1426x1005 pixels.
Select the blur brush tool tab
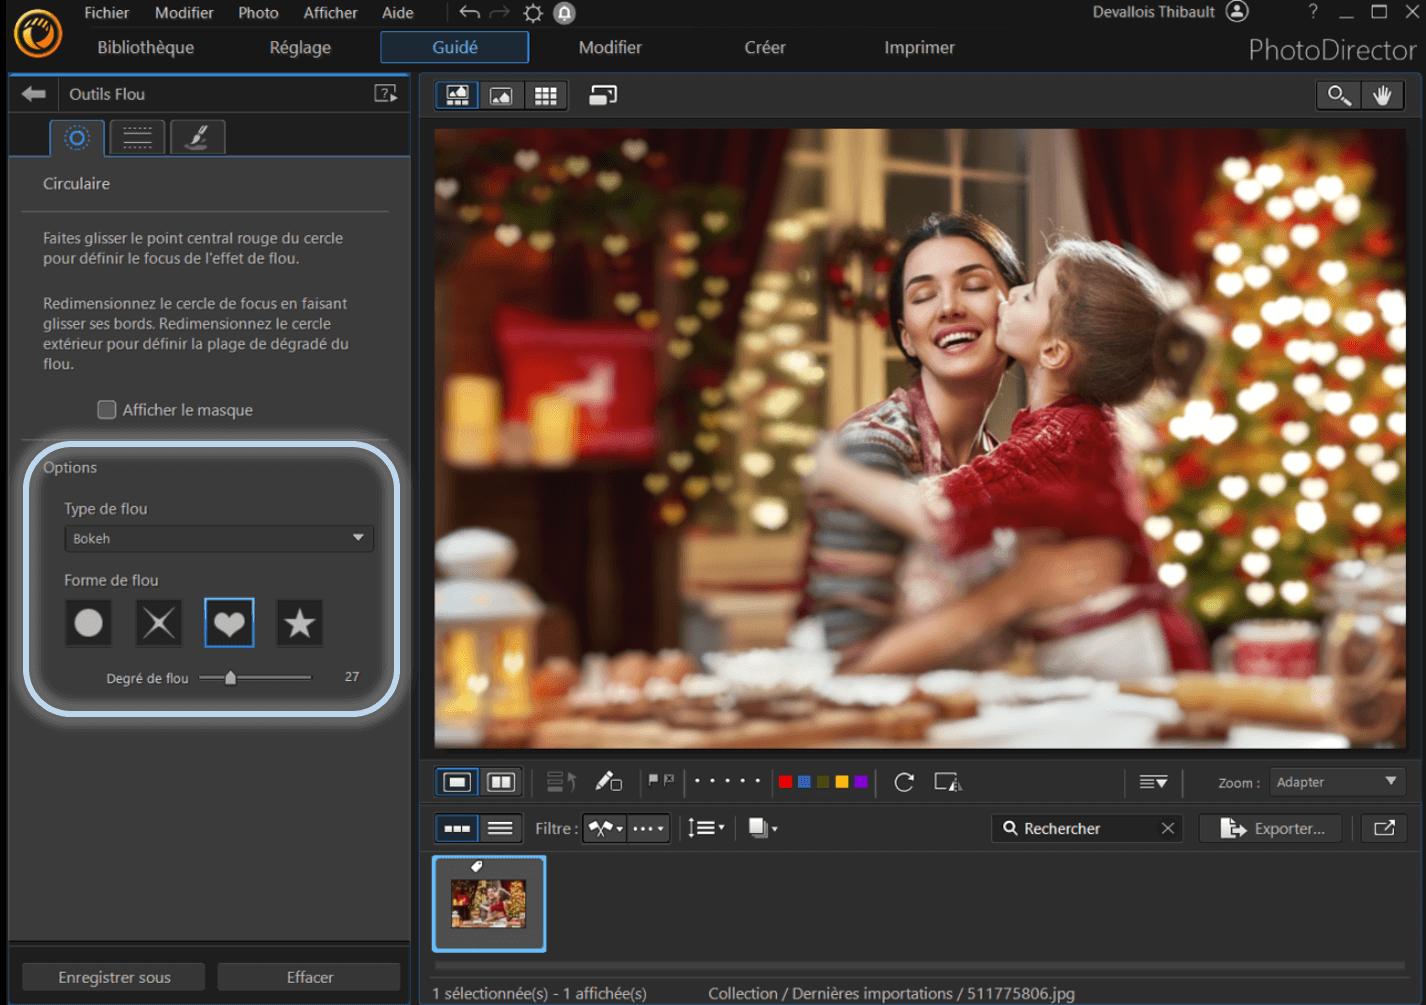(x=197, y=137)
